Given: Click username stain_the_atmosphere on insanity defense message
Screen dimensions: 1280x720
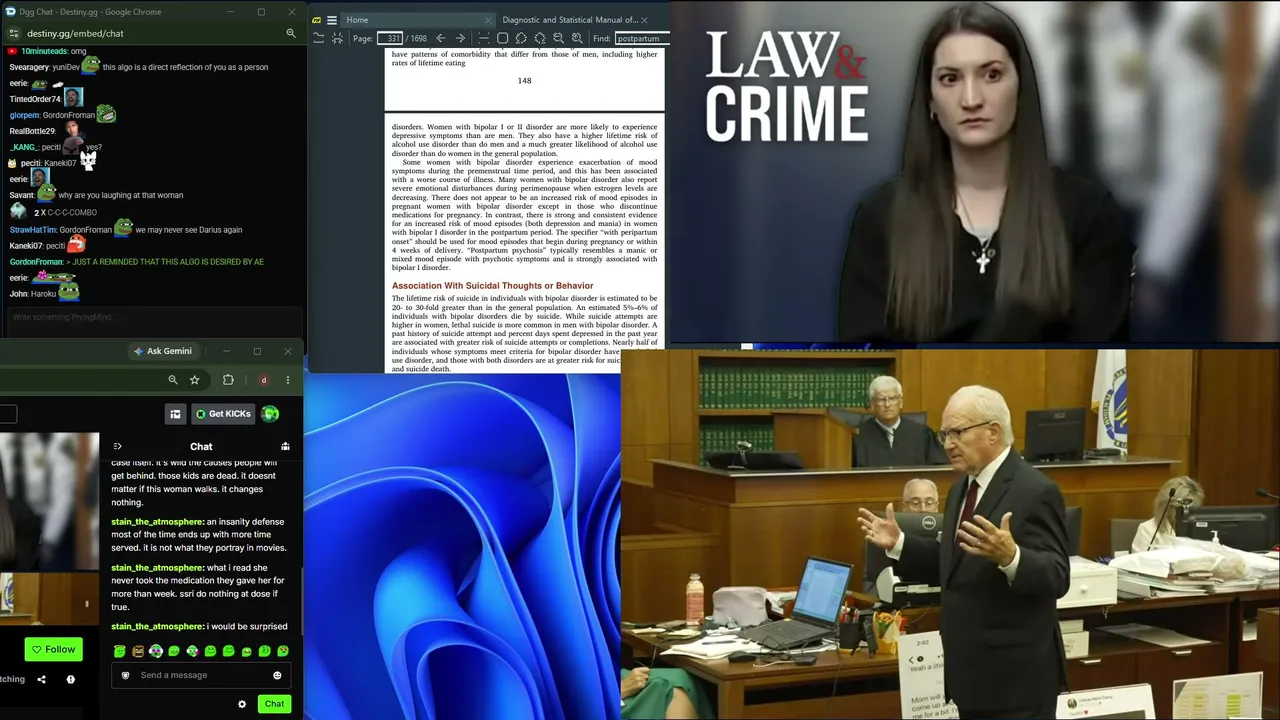Looking at the screenshot, I should [x=158, y=522].
